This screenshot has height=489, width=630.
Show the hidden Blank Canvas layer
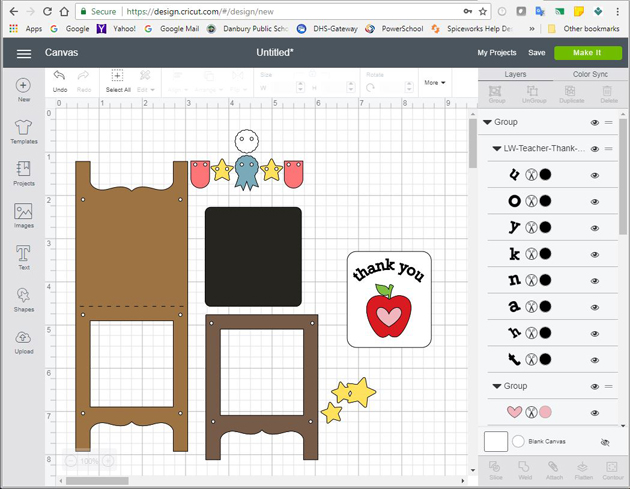pyautogui.click(x=604, y=441)
